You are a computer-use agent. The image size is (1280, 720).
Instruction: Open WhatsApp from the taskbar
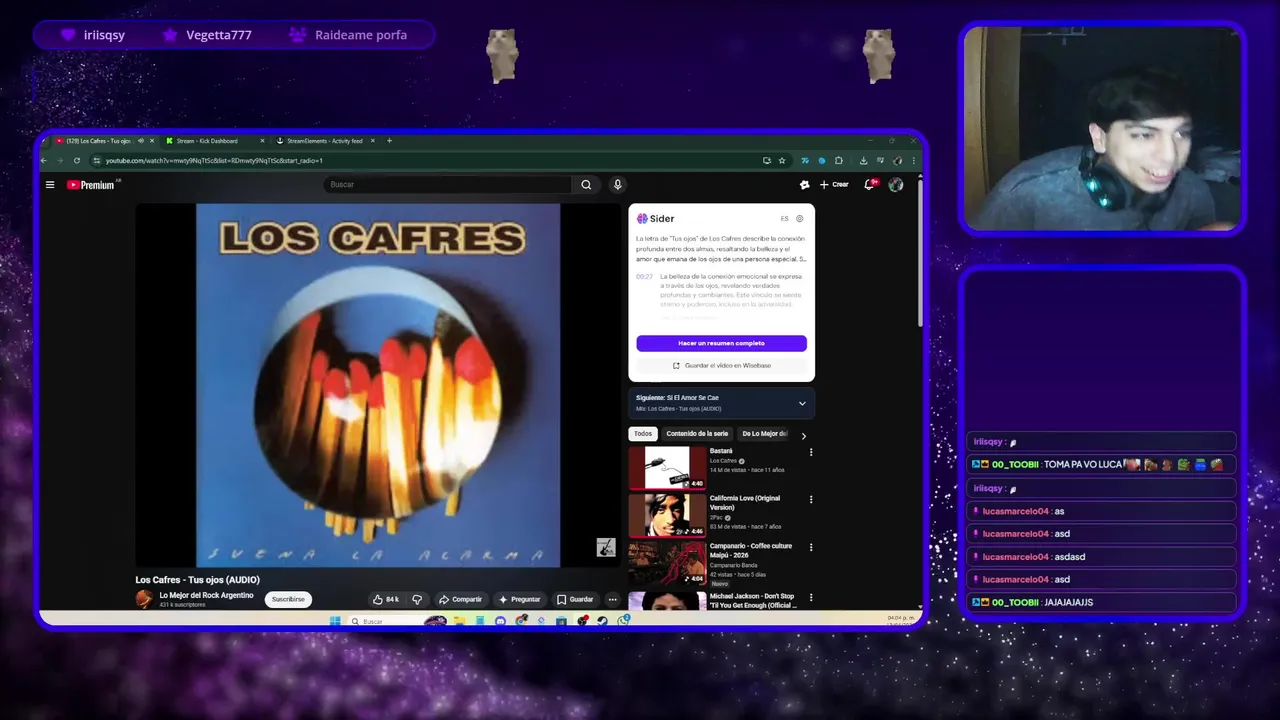coord(624,621)
